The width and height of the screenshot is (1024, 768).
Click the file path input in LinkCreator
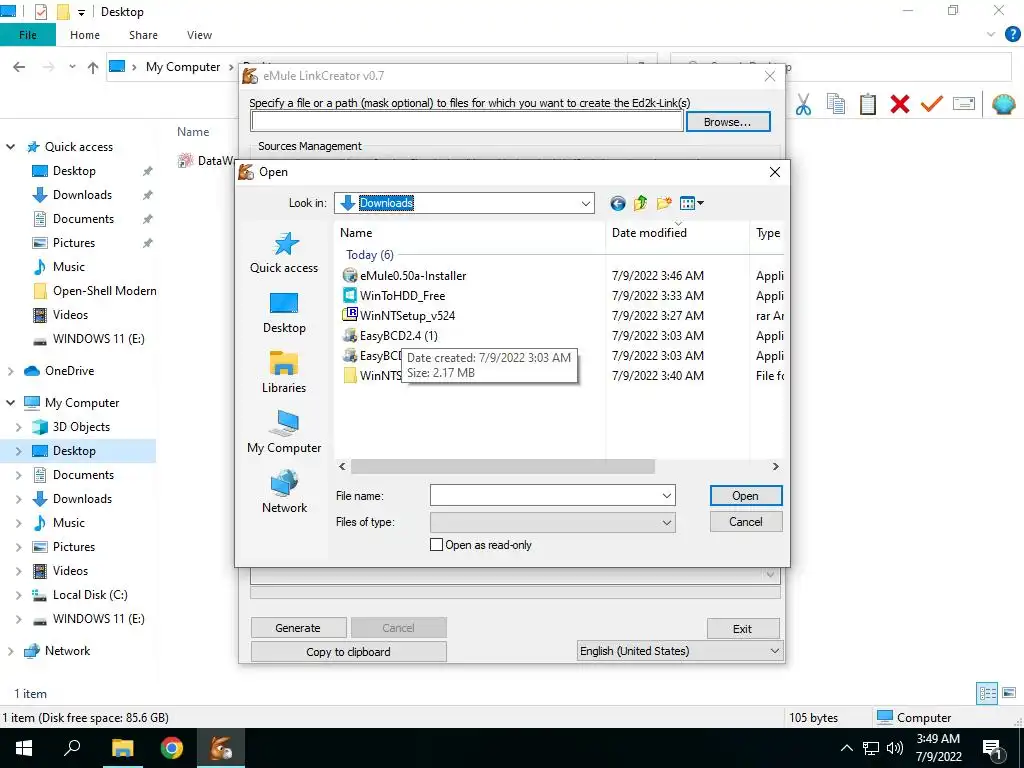point(467,122)
